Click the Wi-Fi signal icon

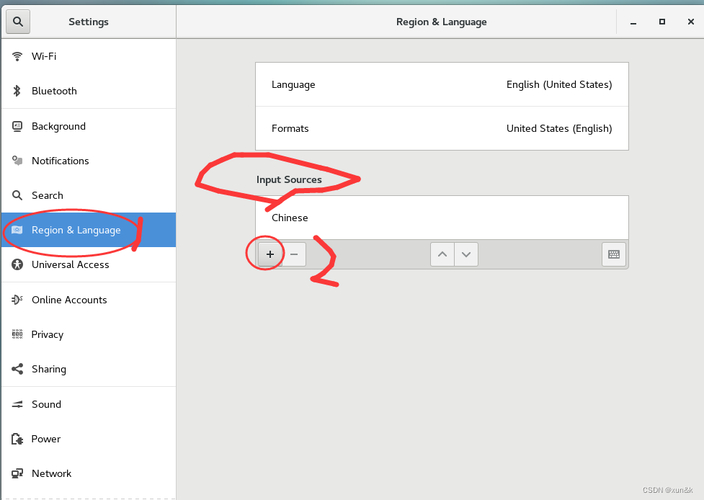coord(17,56)
